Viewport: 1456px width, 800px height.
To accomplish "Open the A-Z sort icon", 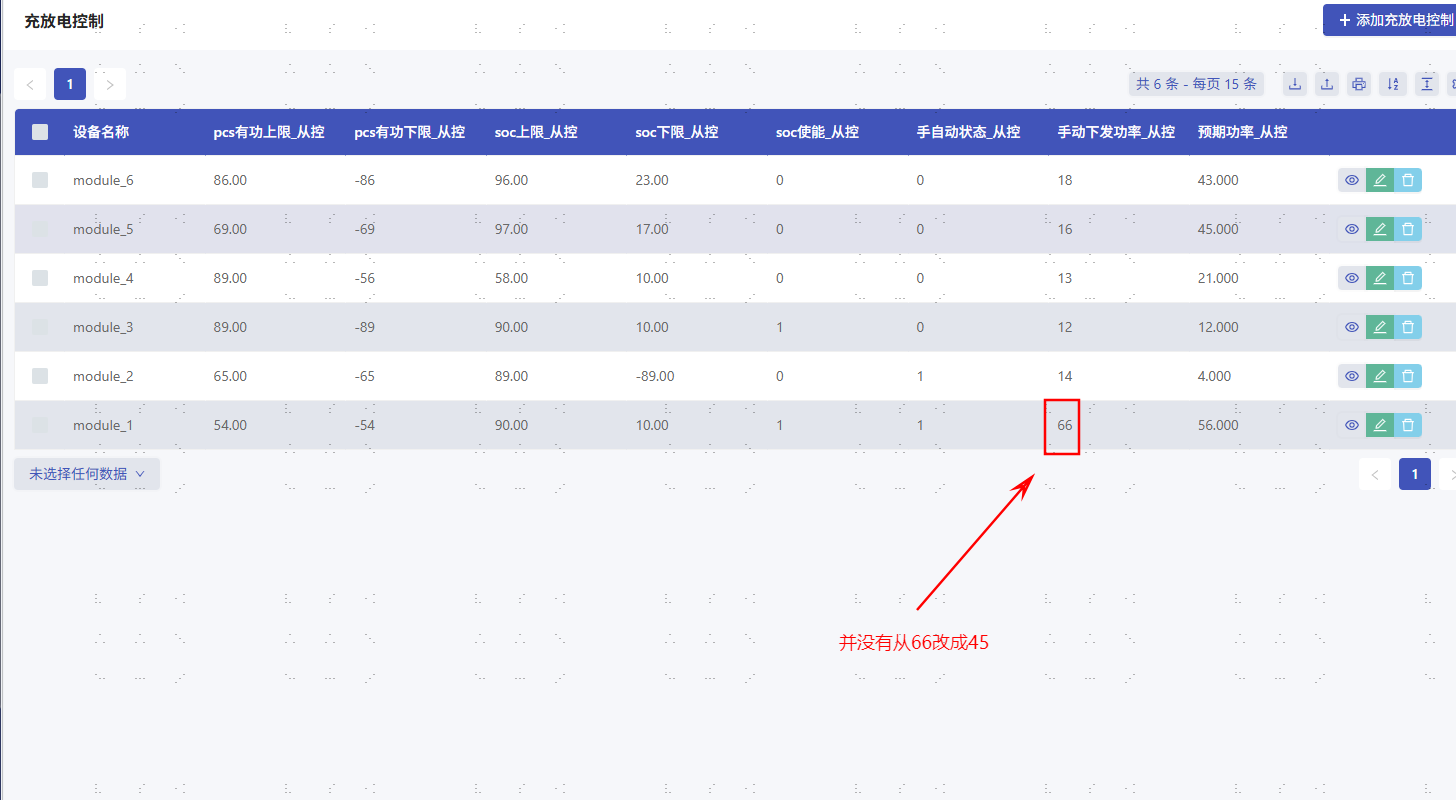I will tap(1392, 84).
